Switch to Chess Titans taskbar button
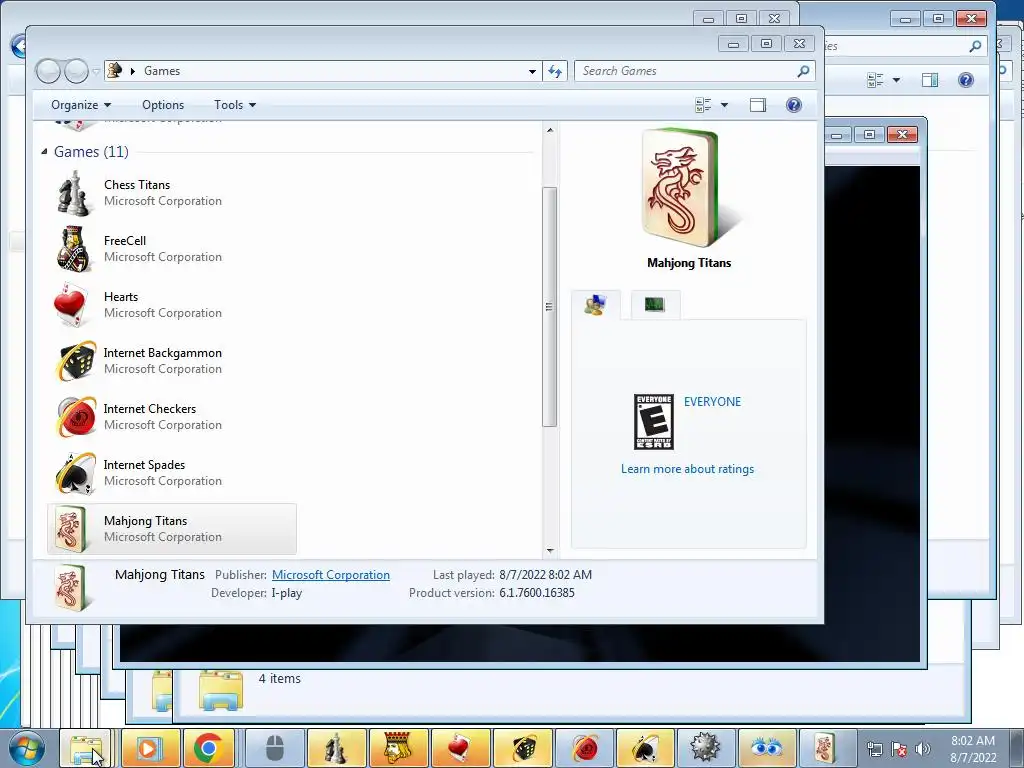Screen dimensions: 1024x768 [336, 748]
